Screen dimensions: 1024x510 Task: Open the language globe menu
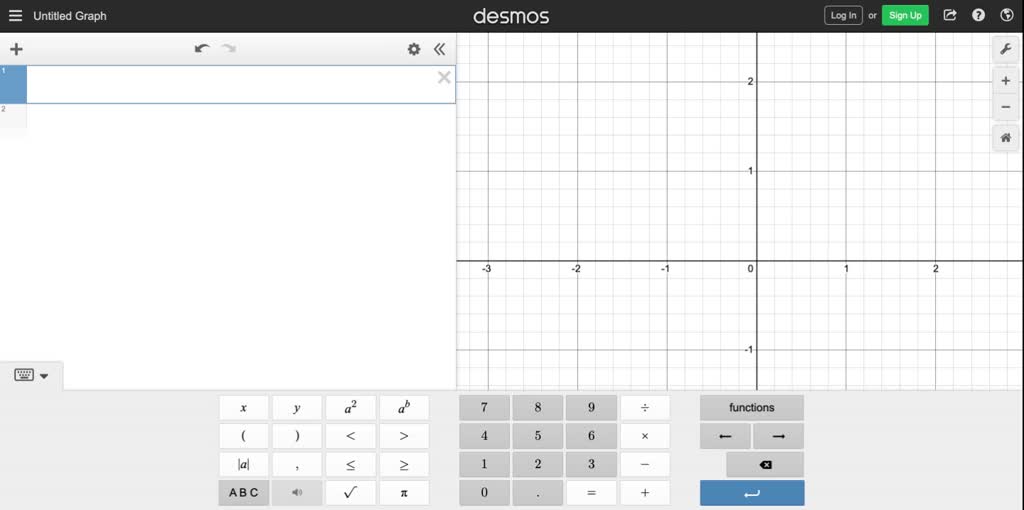(x=1007, y=16)
